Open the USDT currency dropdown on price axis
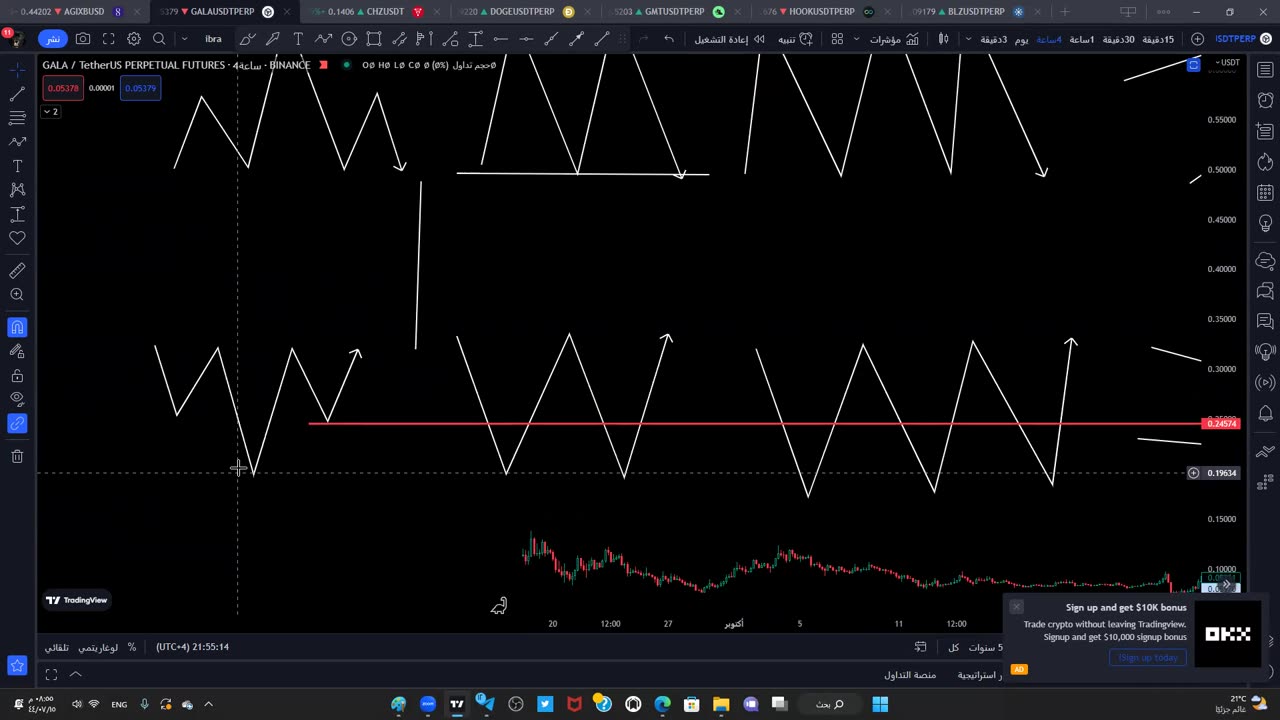The height and width of the screenshot is (720, 1280). tap(1226, 63)
